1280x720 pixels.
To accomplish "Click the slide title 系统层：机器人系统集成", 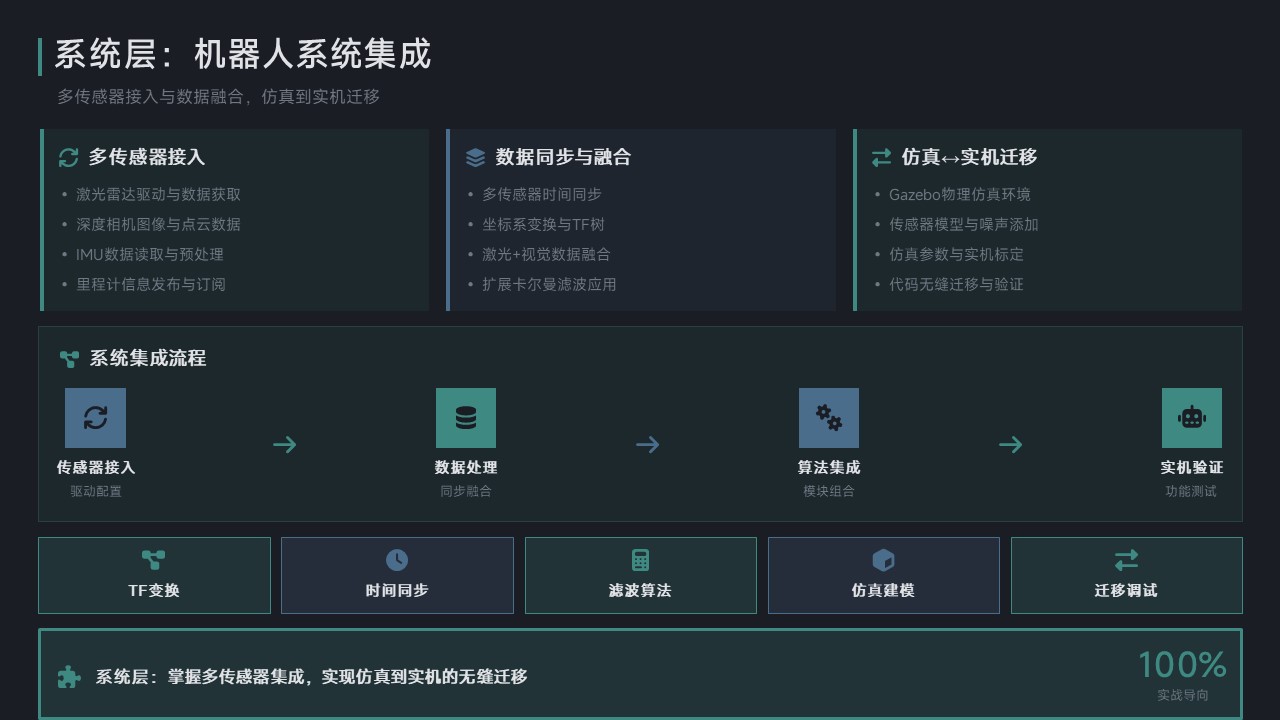I will pos(242,55).
